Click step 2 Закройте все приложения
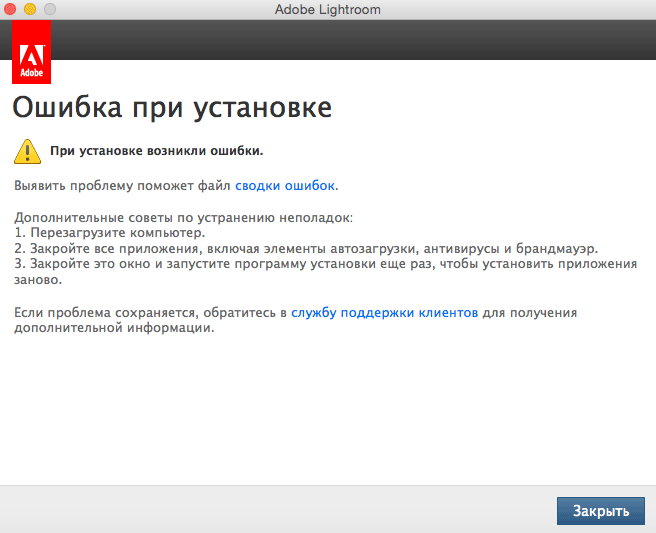 click(x=306, y=249)
